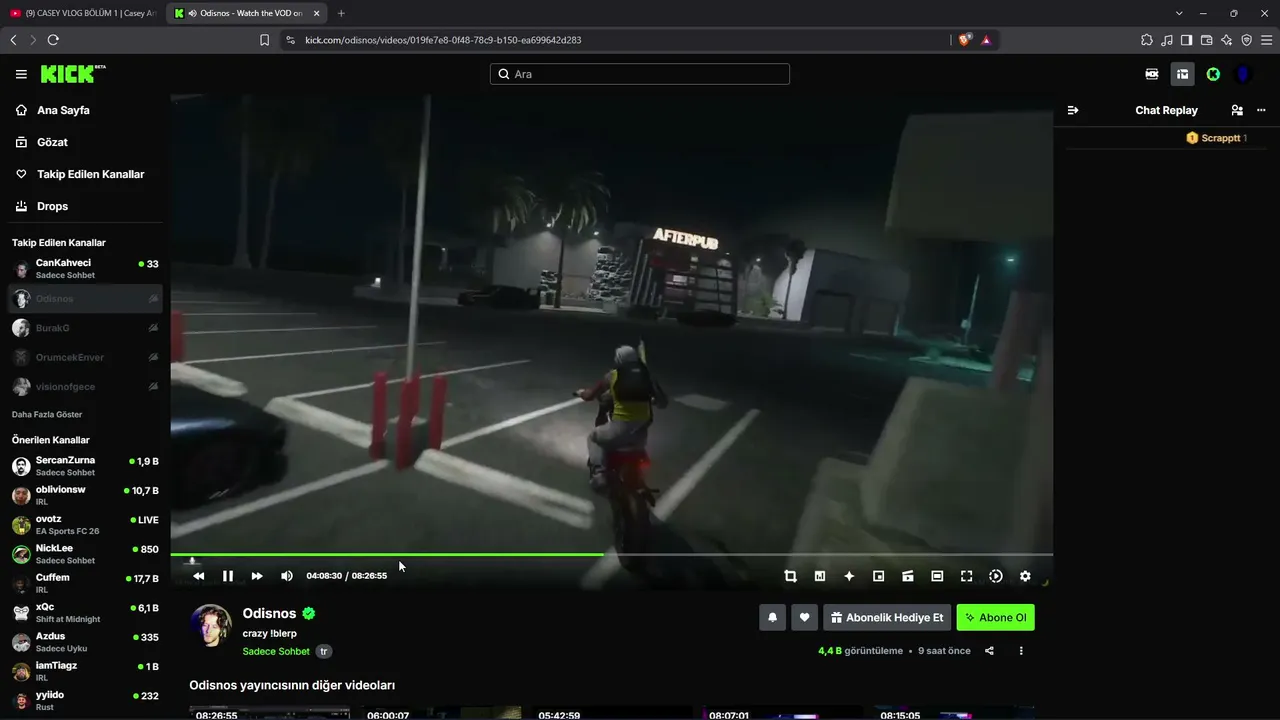This screenshot has width=1280, height=720.
Task: Share the video via share icon
Action: (x=989, y=651)
